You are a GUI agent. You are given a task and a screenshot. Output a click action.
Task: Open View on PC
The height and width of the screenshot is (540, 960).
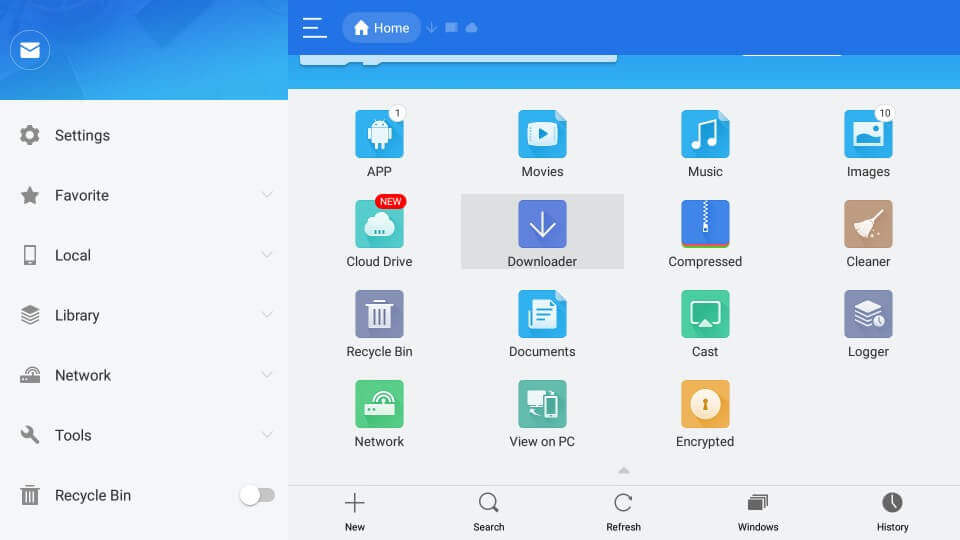pyautogui.click(x=542, y=404)
